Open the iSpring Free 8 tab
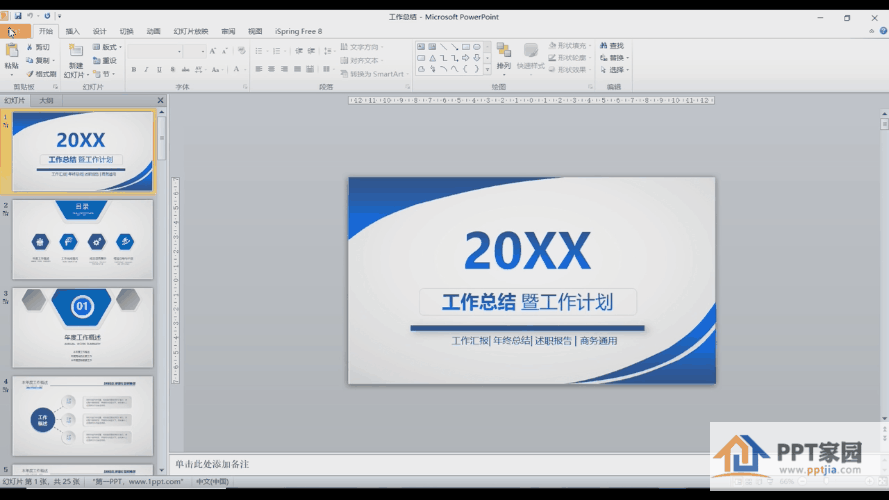Viewport: 889px width, 500px height. click(298, 31)
